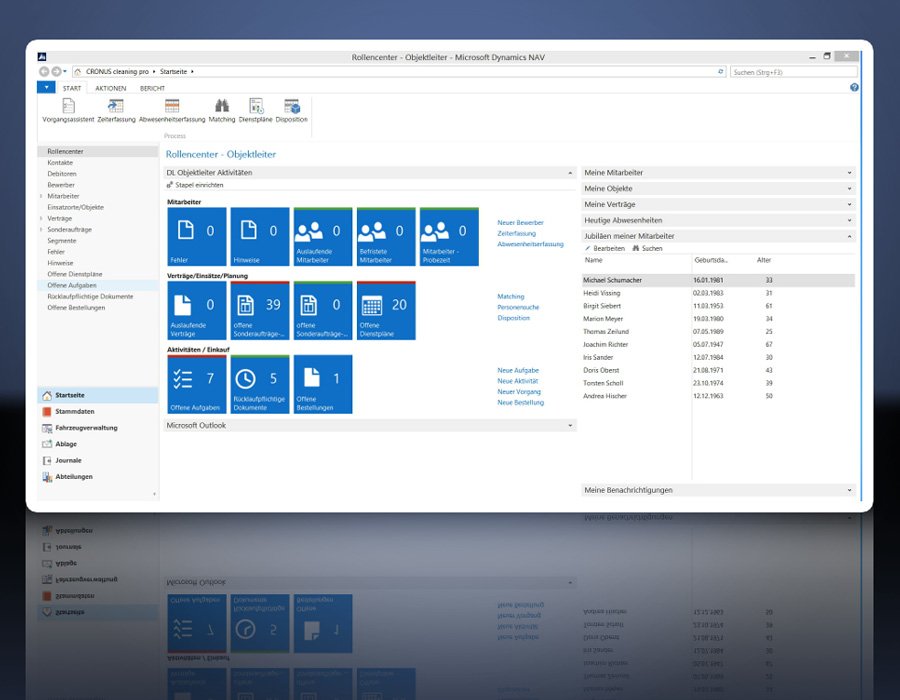
Task: Switch to the AKTIONEN ribbon tab
Action: (110, 88)
